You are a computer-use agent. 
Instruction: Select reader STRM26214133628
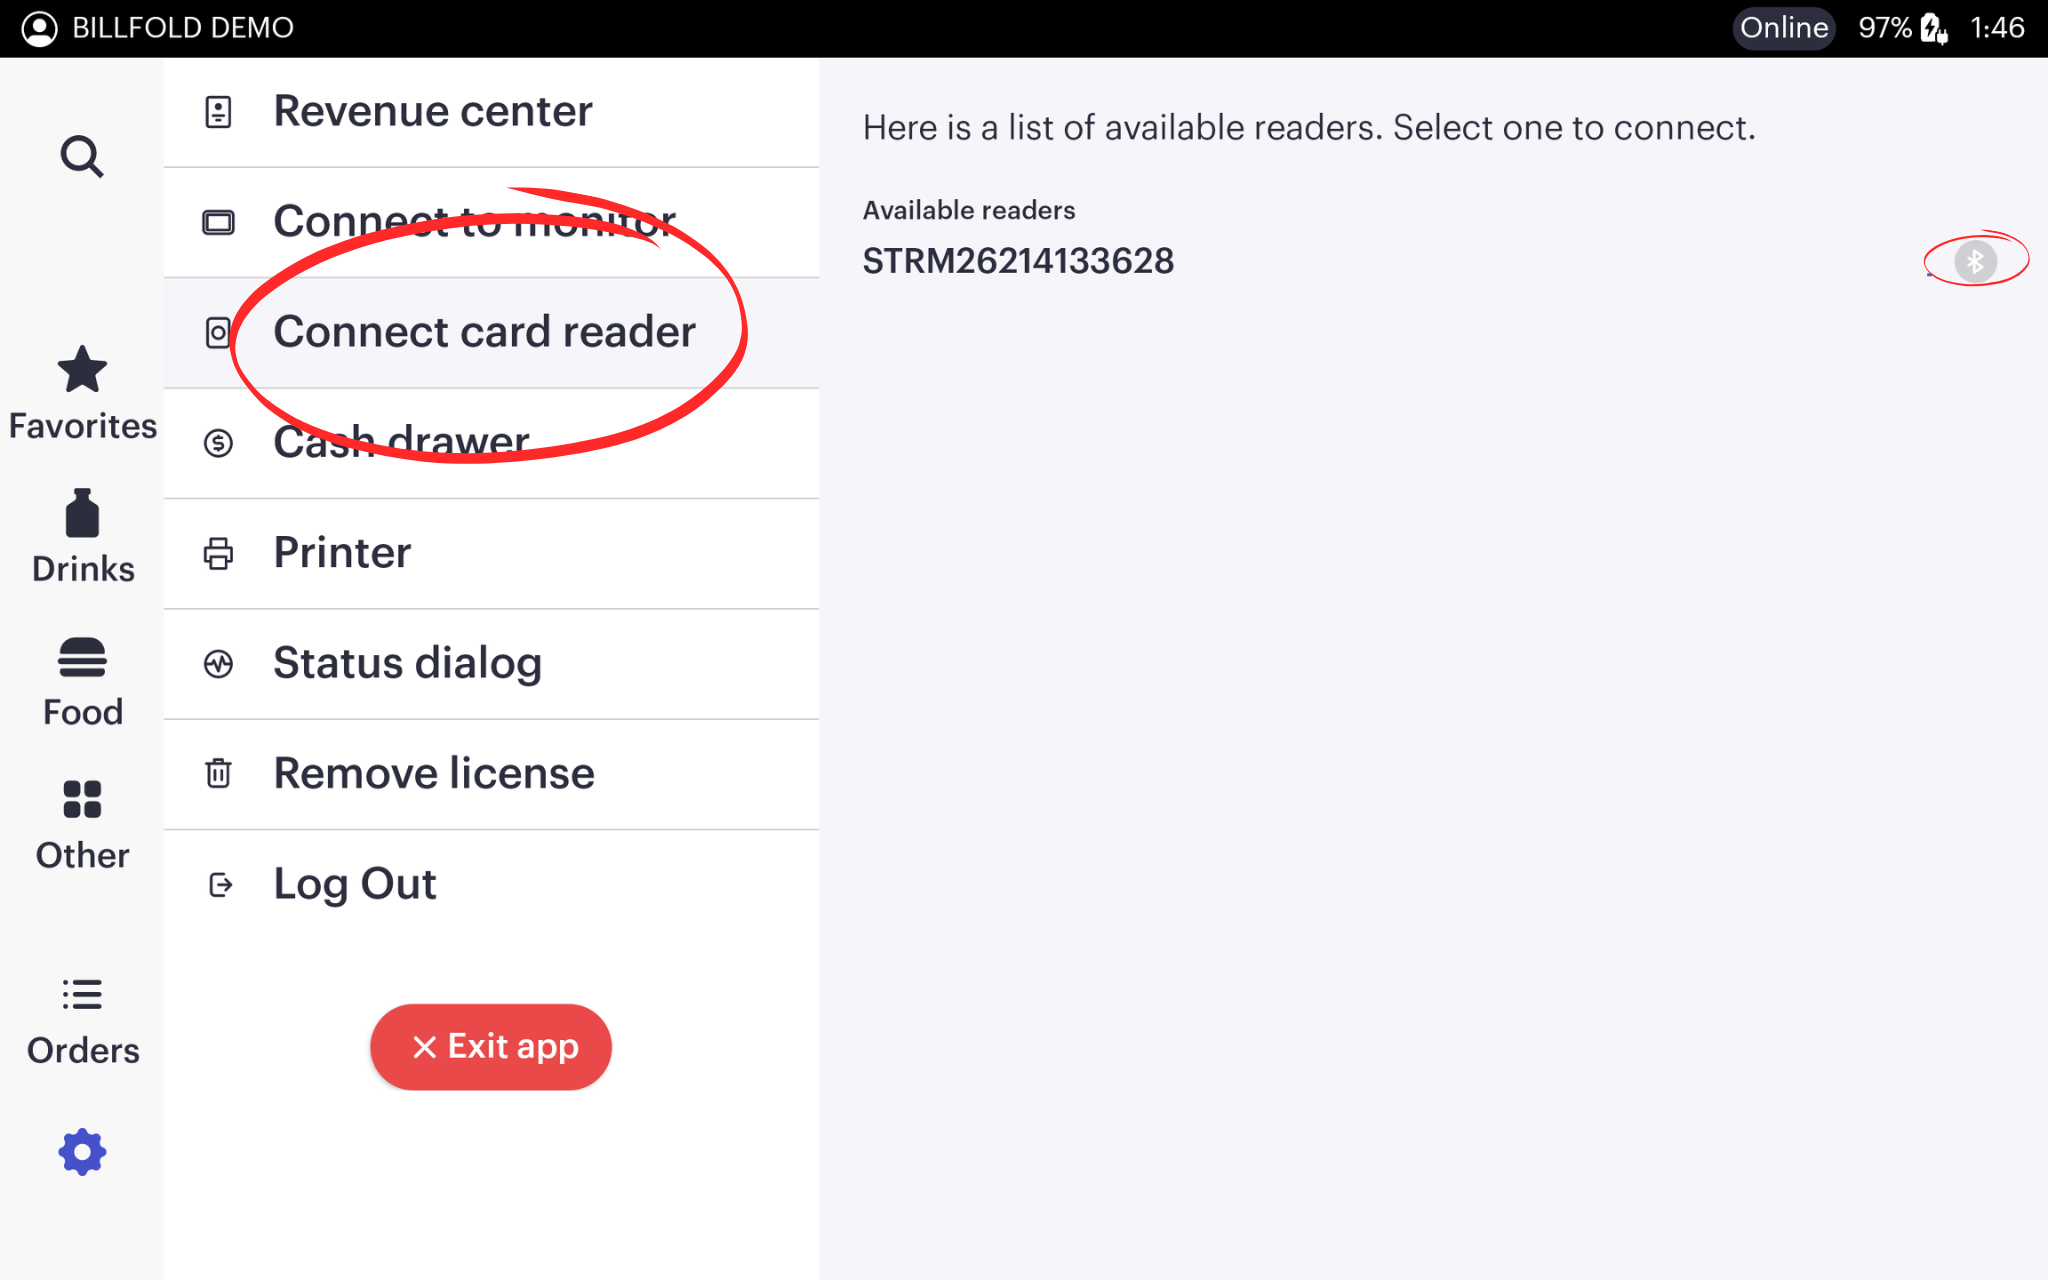click(1018, 261)
